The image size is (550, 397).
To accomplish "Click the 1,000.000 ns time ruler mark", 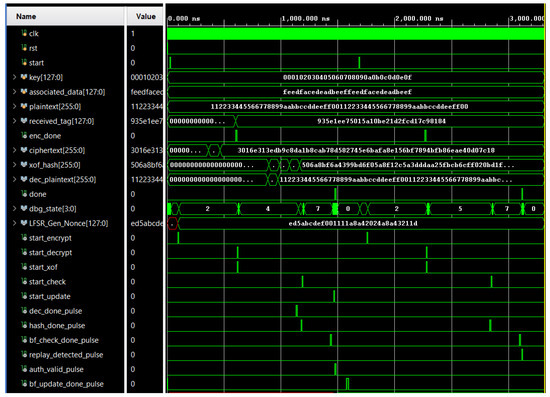I will point(306,18).
